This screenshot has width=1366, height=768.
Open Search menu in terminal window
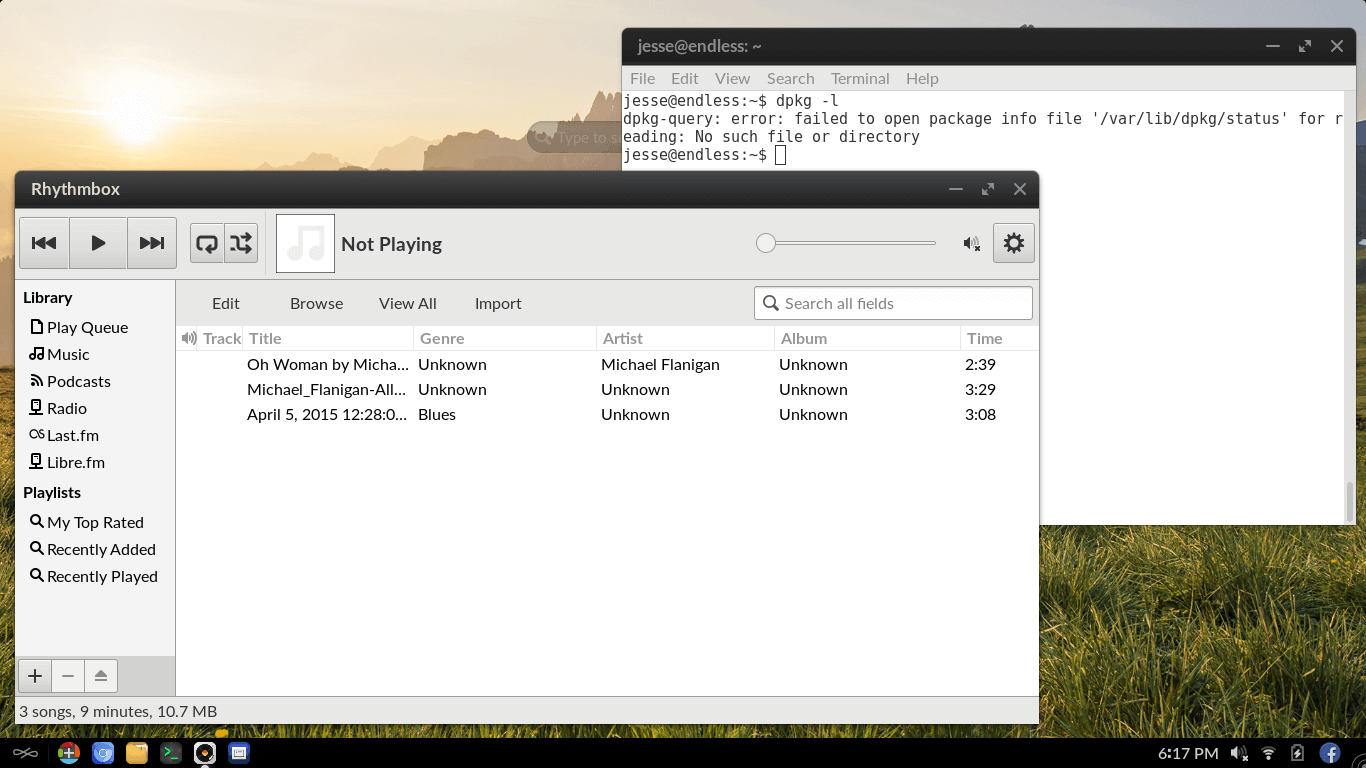click(790, 78)
